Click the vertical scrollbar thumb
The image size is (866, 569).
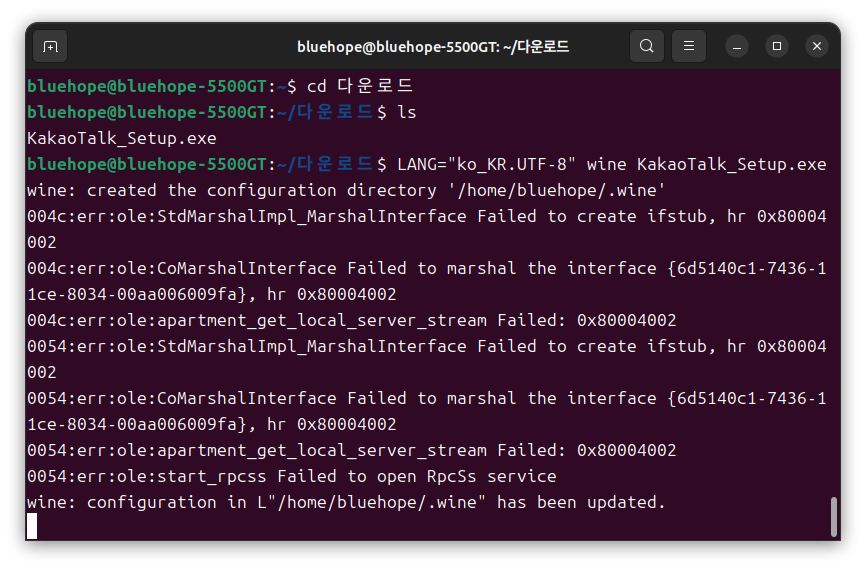(834, 517)
